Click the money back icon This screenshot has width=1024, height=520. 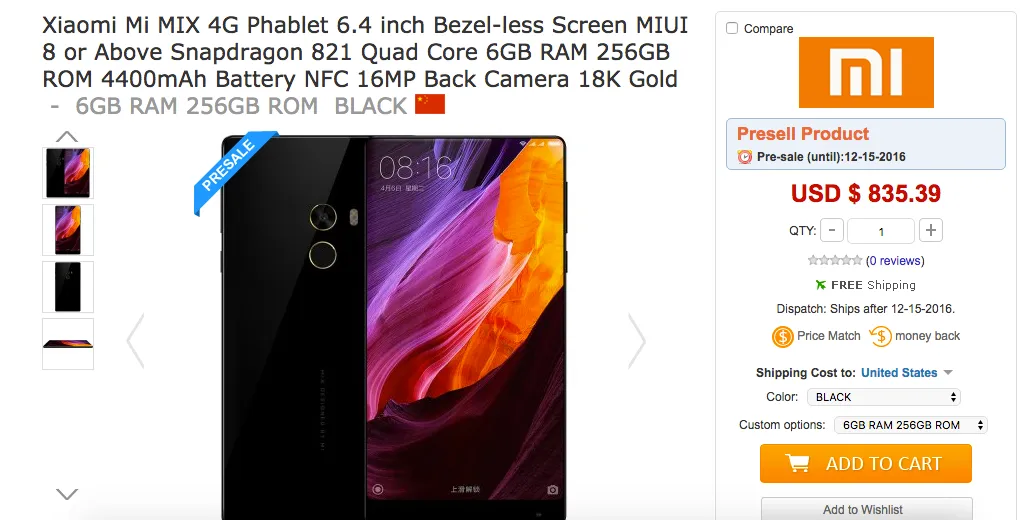click(880, 336)
